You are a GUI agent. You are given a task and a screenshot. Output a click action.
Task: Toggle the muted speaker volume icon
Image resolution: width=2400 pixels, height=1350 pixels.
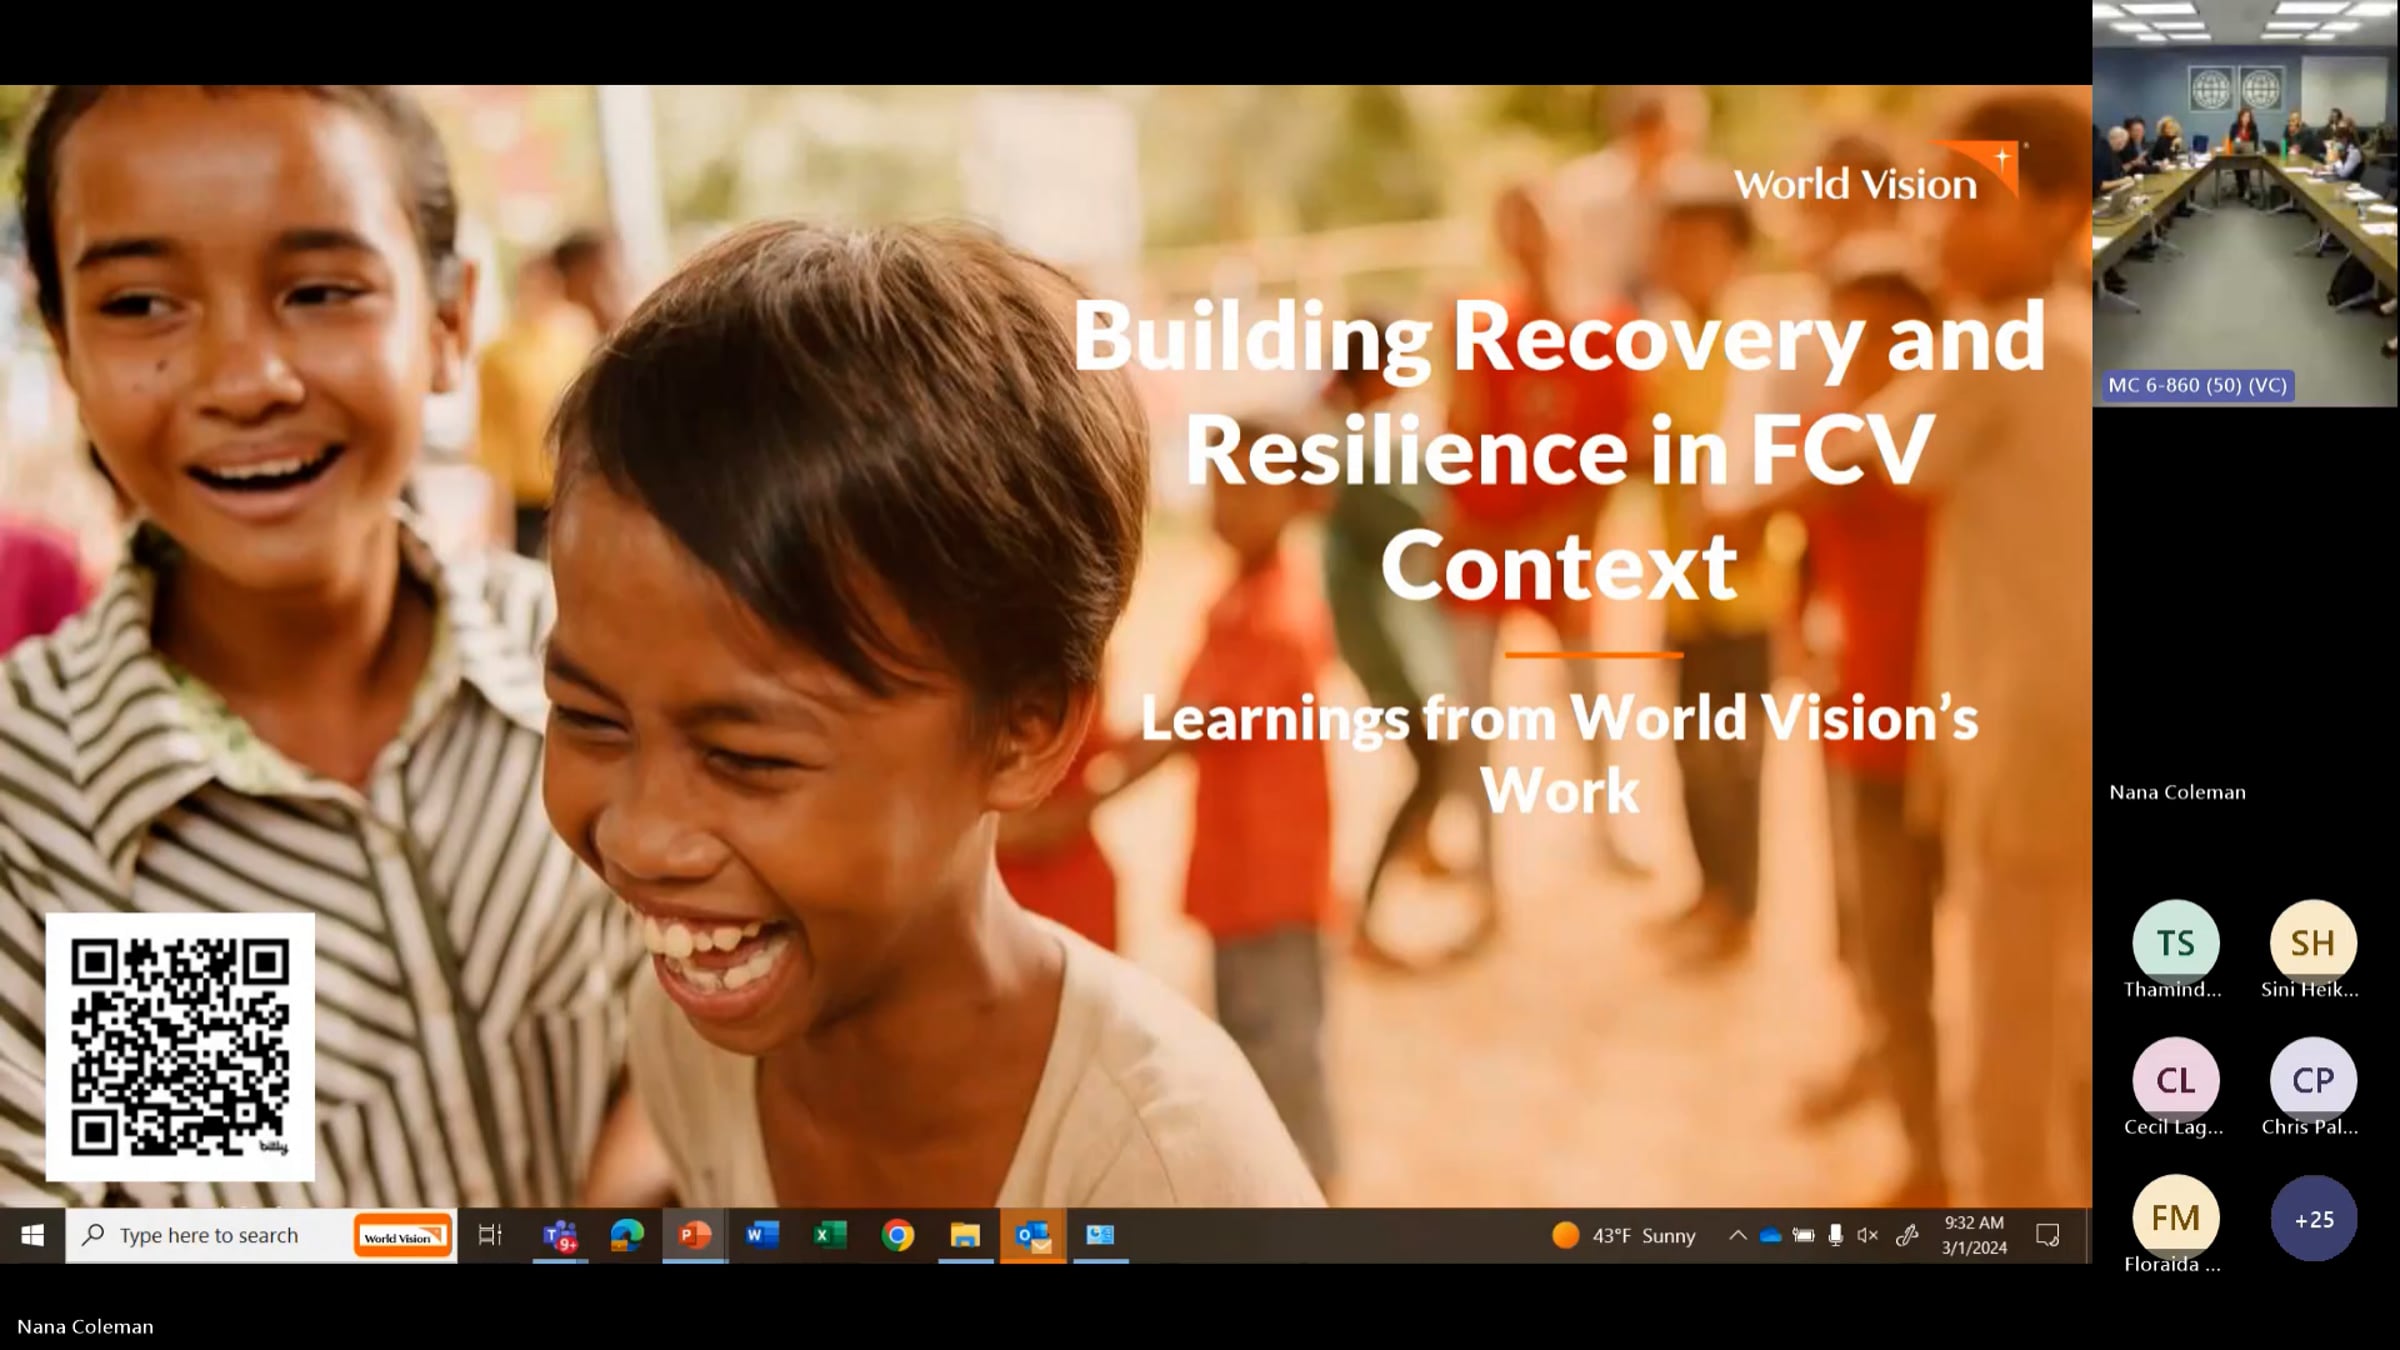point(1867,1236)
